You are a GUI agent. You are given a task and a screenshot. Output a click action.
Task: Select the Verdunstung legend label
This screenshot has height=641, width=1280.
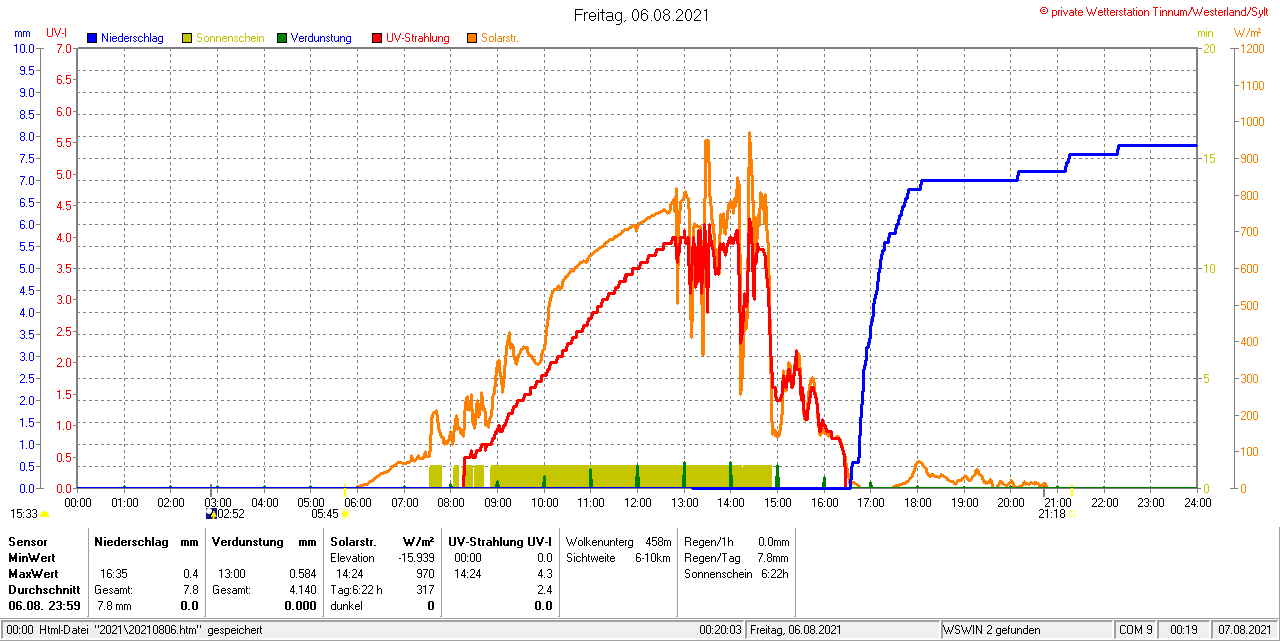(321, 38)
